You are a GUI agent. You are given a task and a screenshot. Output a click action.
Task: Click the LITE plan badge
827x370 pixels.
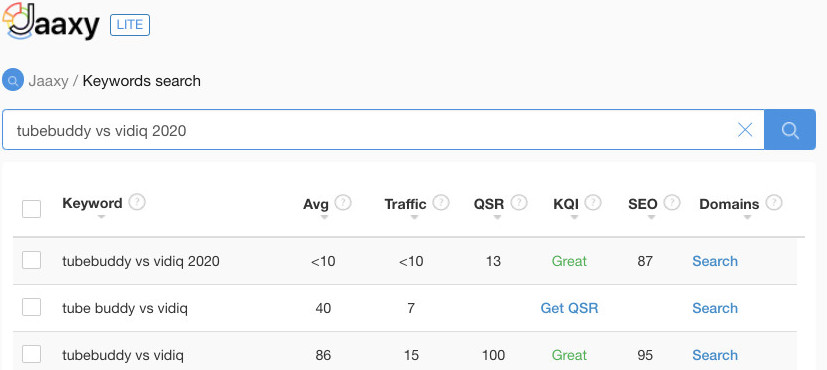pos(130,25)
